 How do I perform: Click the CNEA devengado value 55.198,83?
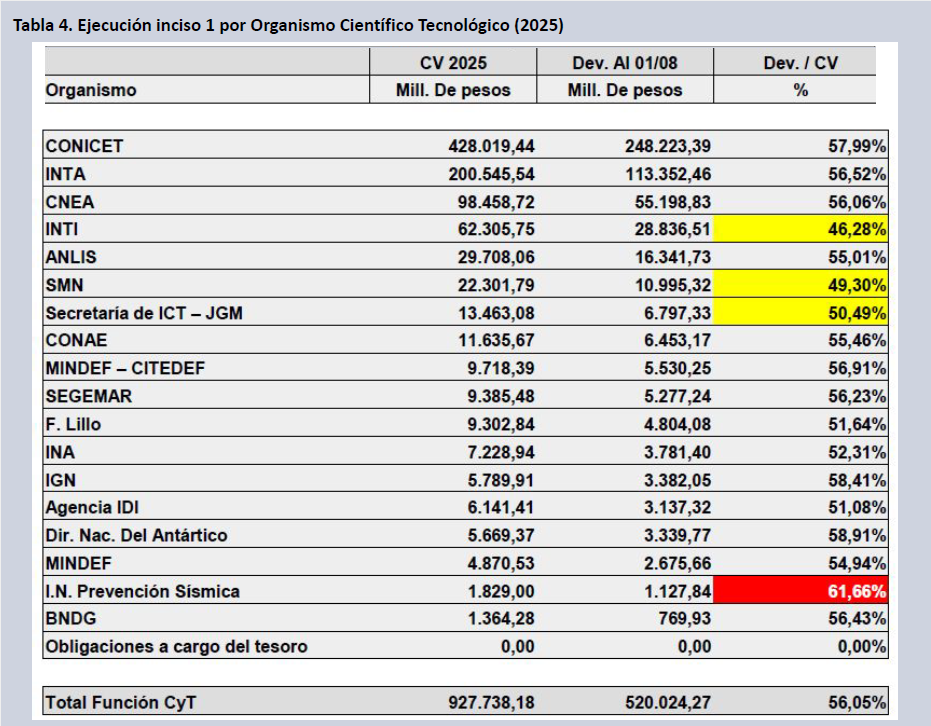point(667,202)
